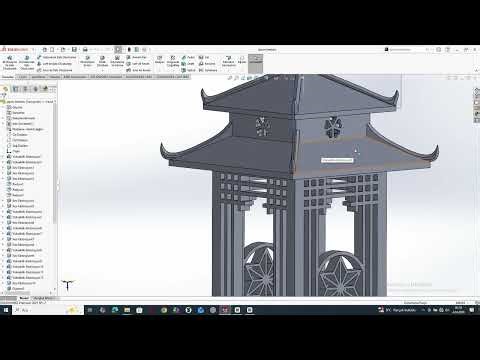Select the Revolved Boss/Base tool (Döndürerek Yükseklik)
480x360 pixels.
(x=27, y=62)
